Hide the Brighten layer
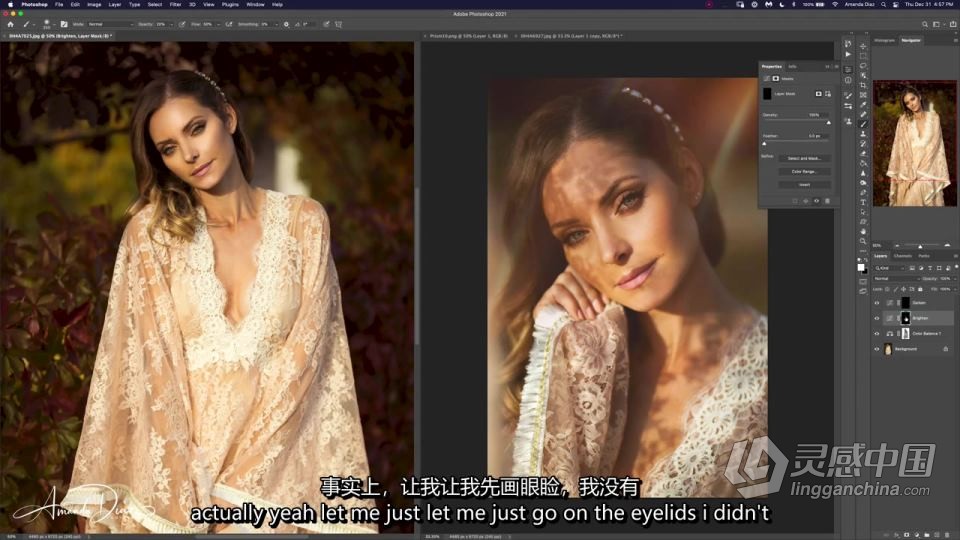 [x=877, y=318]
